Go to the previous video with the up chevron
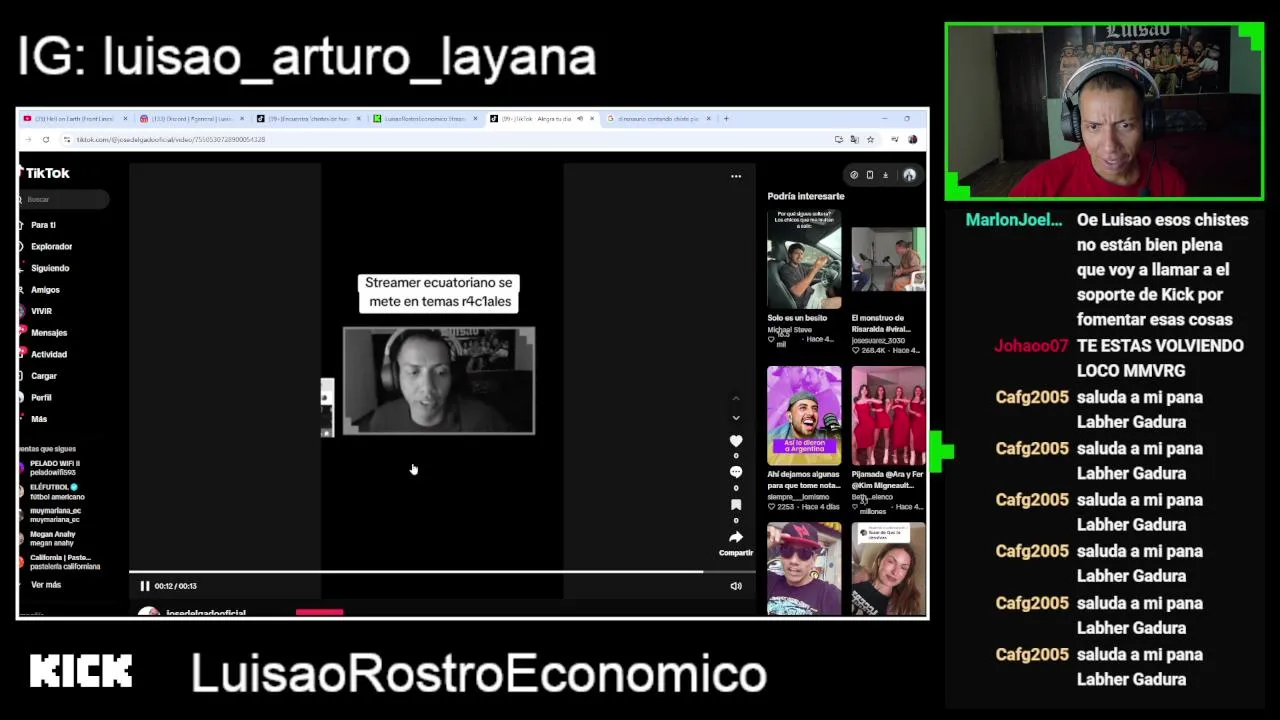This screenshot has height=720, width=1280. pyautogui.click(x=736, y=398)
